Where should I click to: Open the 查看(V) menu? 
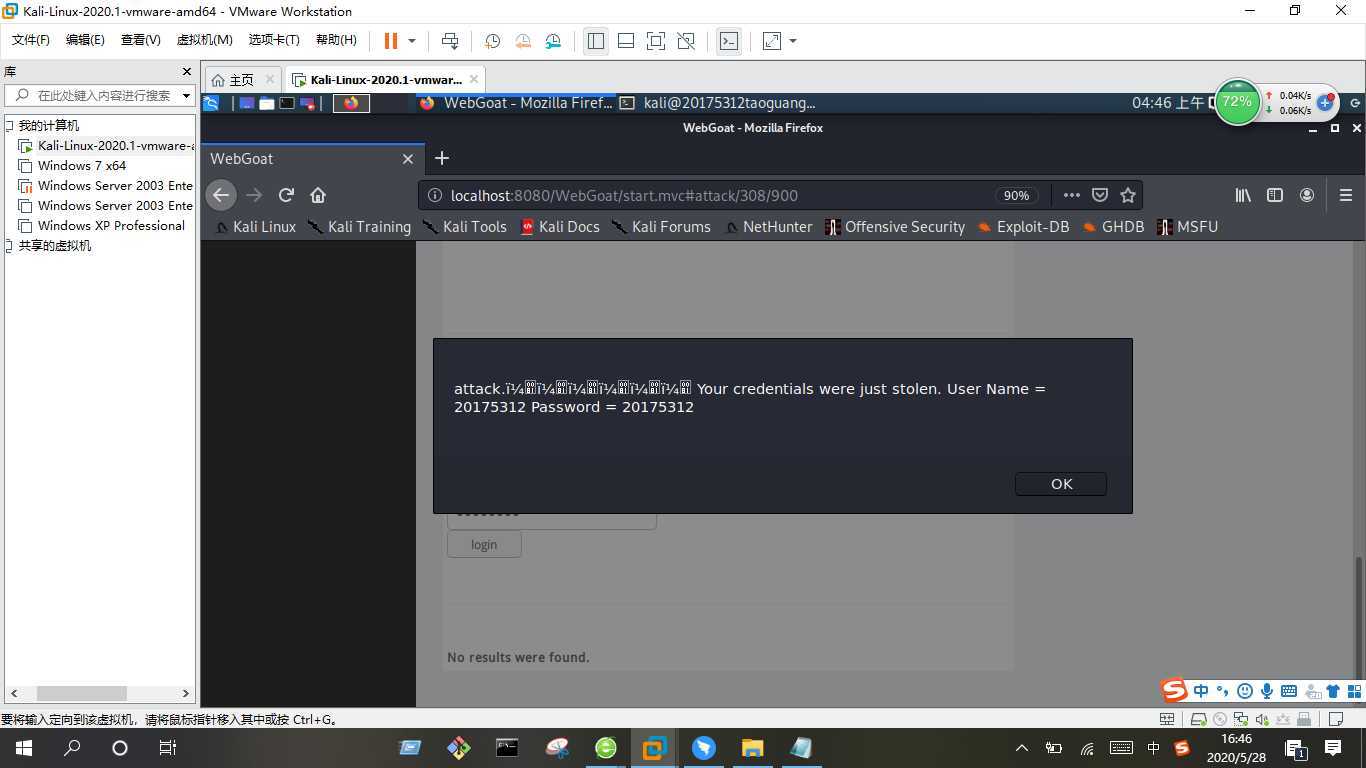tap(140, 40)
